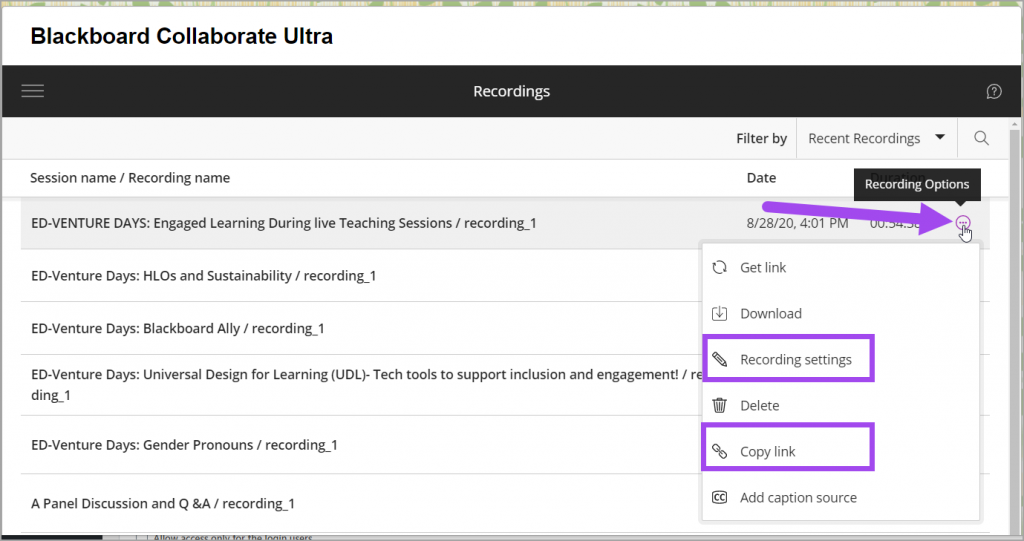This screenshot has height=541, width=1024.
Task: Sort by the Date column header
Action: [761, 178]
